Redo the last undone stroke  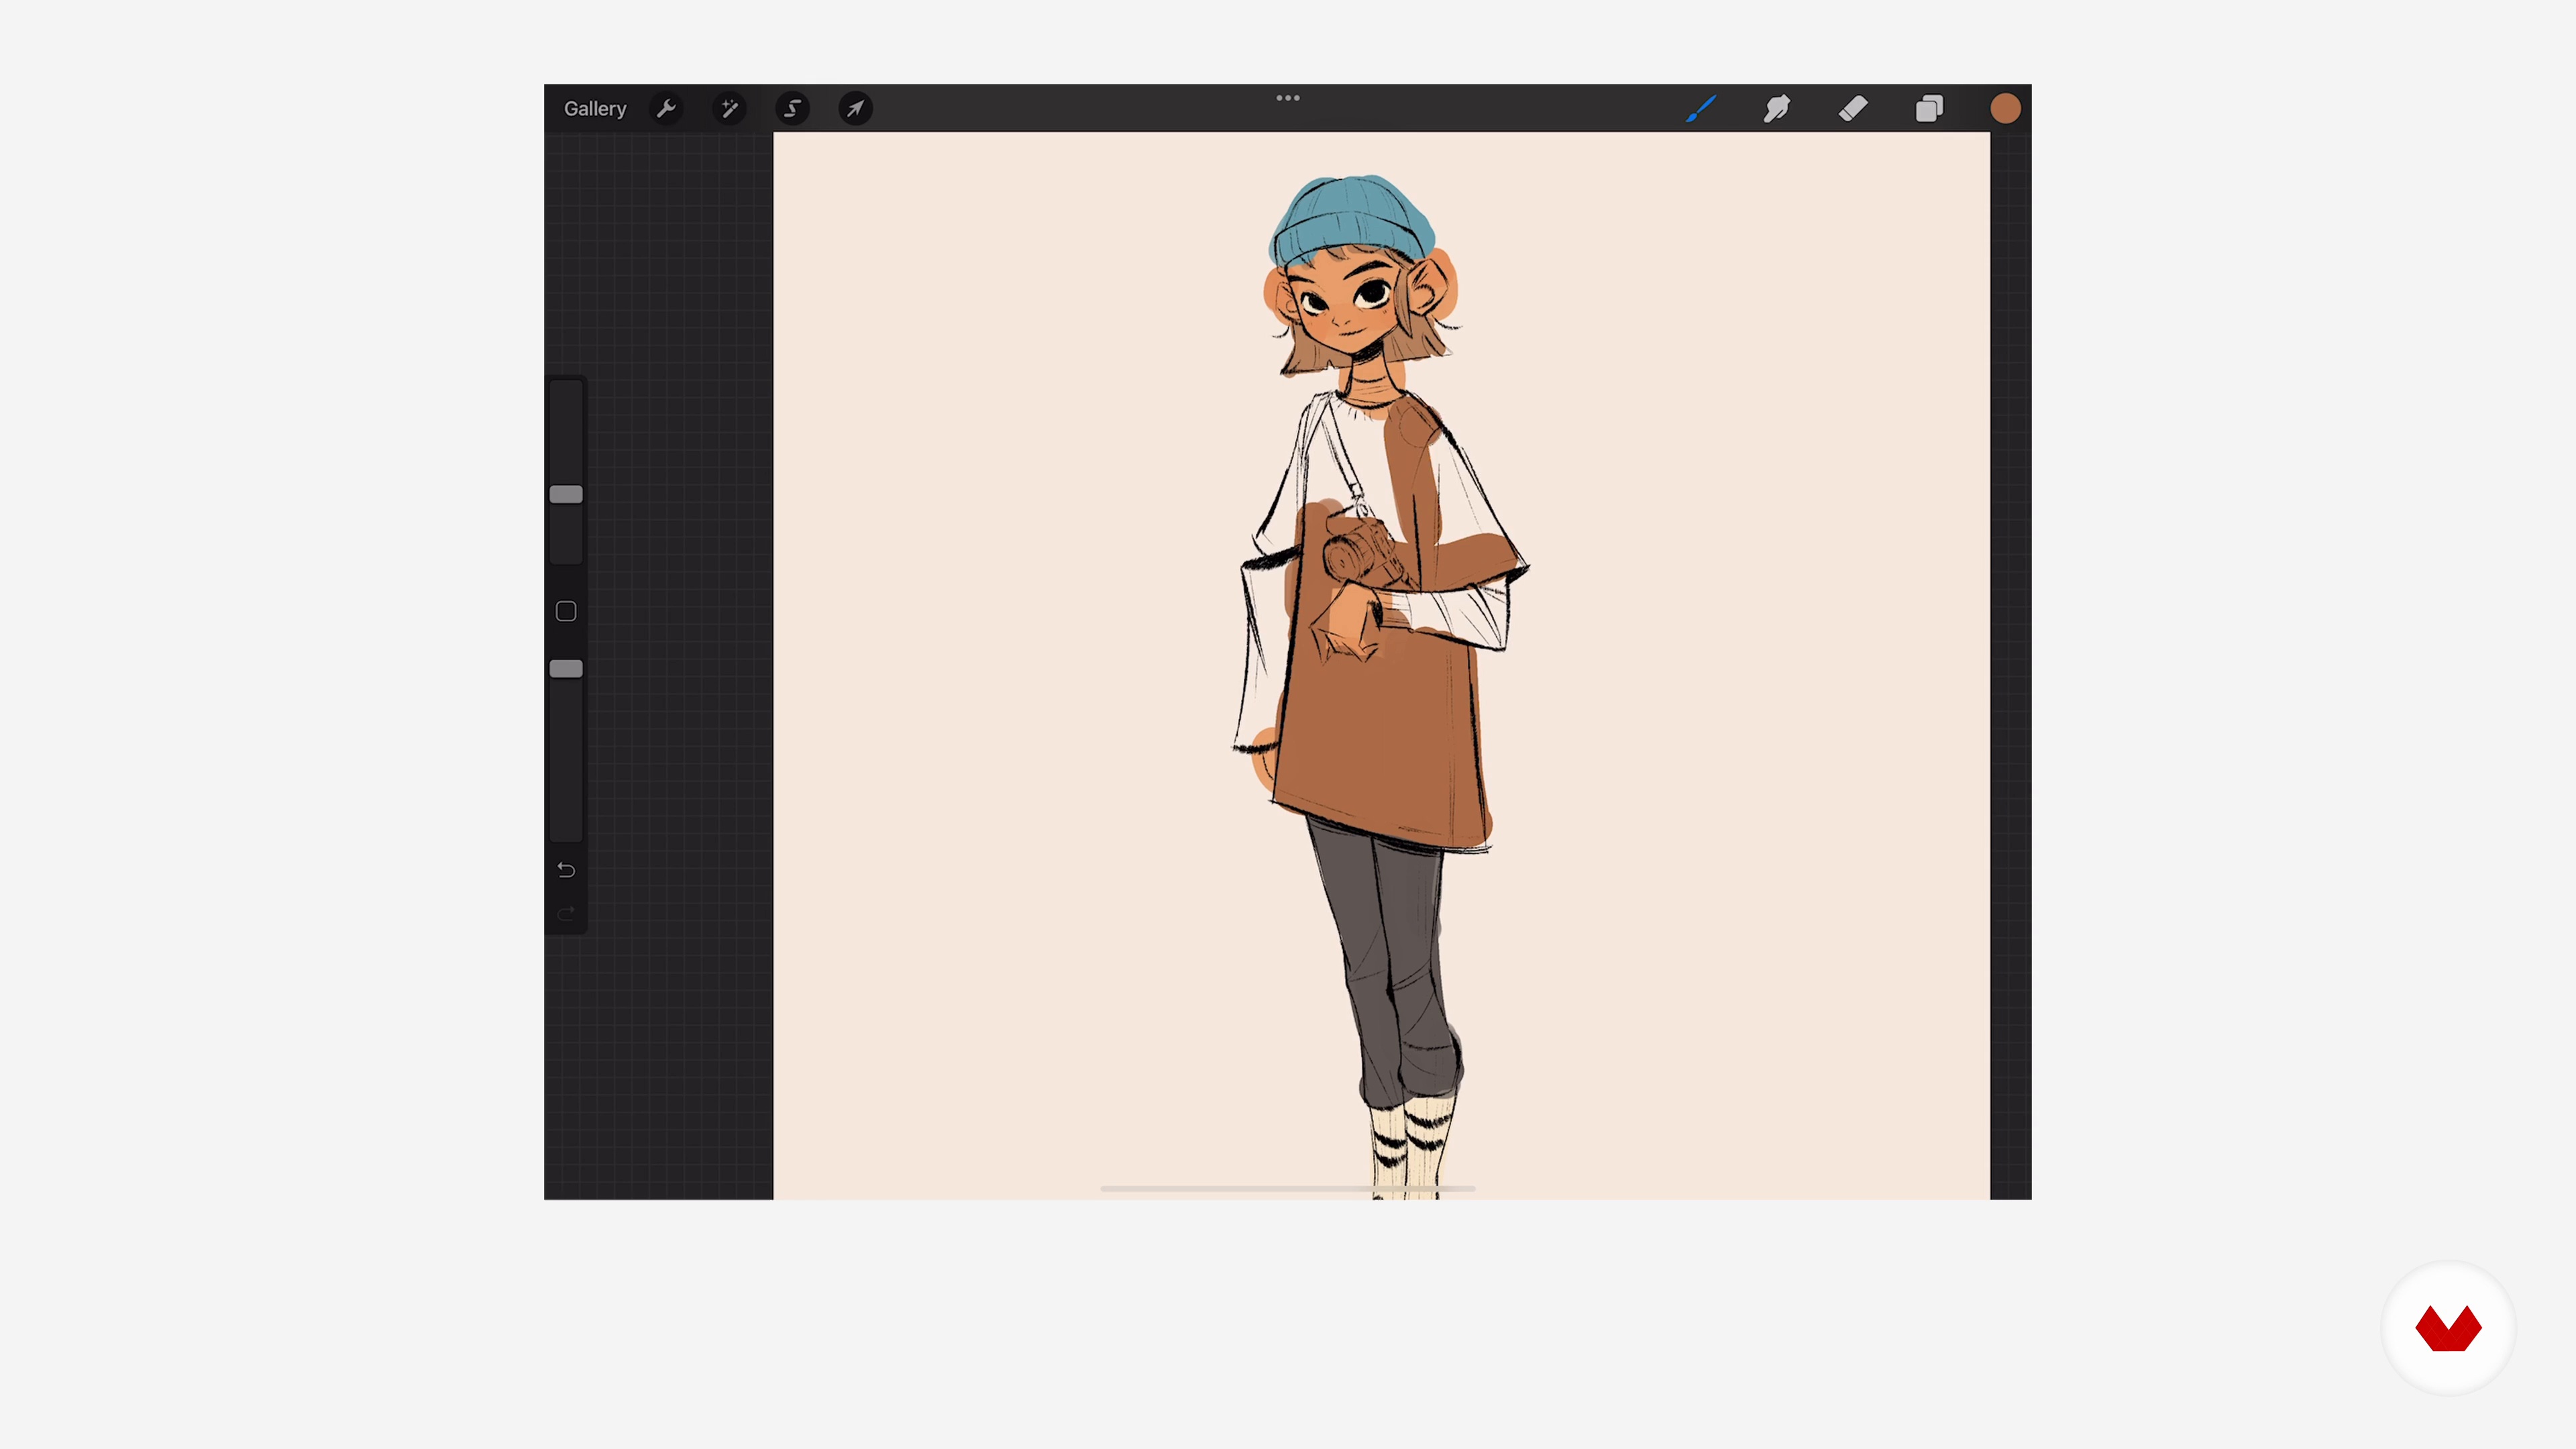pyautogui.click(x=566, y=914)
